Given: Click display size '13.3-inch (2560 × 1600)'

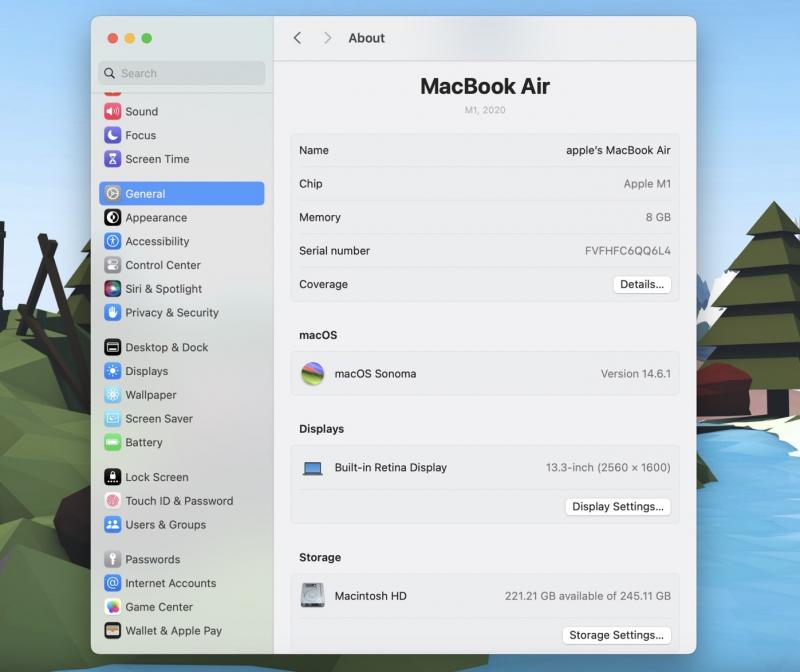Looking at the screenshot, I should 608,467.
